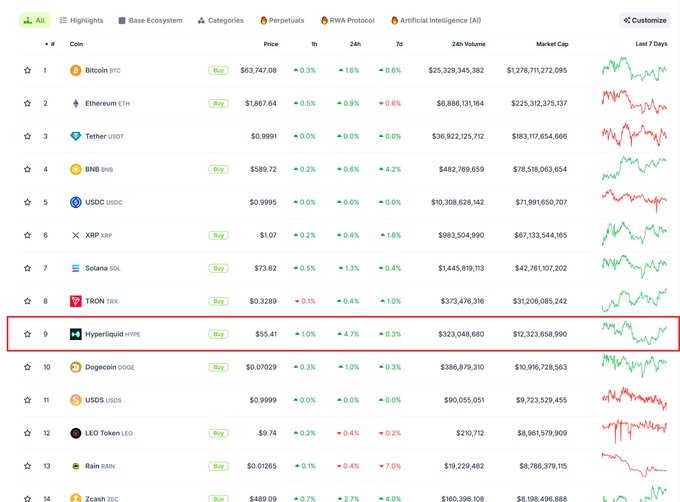Click the Bitcoin coin logo
Screen dimensions: 680x502
[x=75, y=70]
